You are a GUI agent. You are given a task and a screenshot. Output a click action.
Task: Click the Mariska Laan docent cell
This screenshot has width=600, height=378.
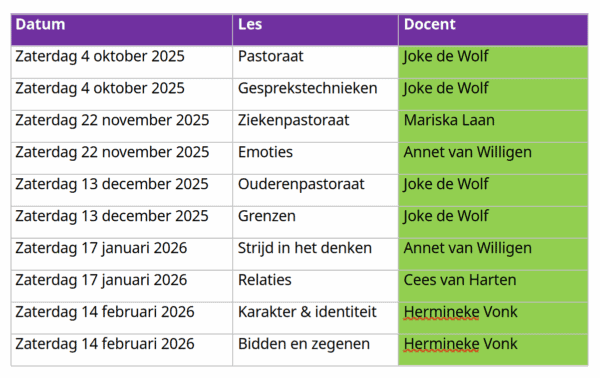pyautogui.click(x=493, y=127)
